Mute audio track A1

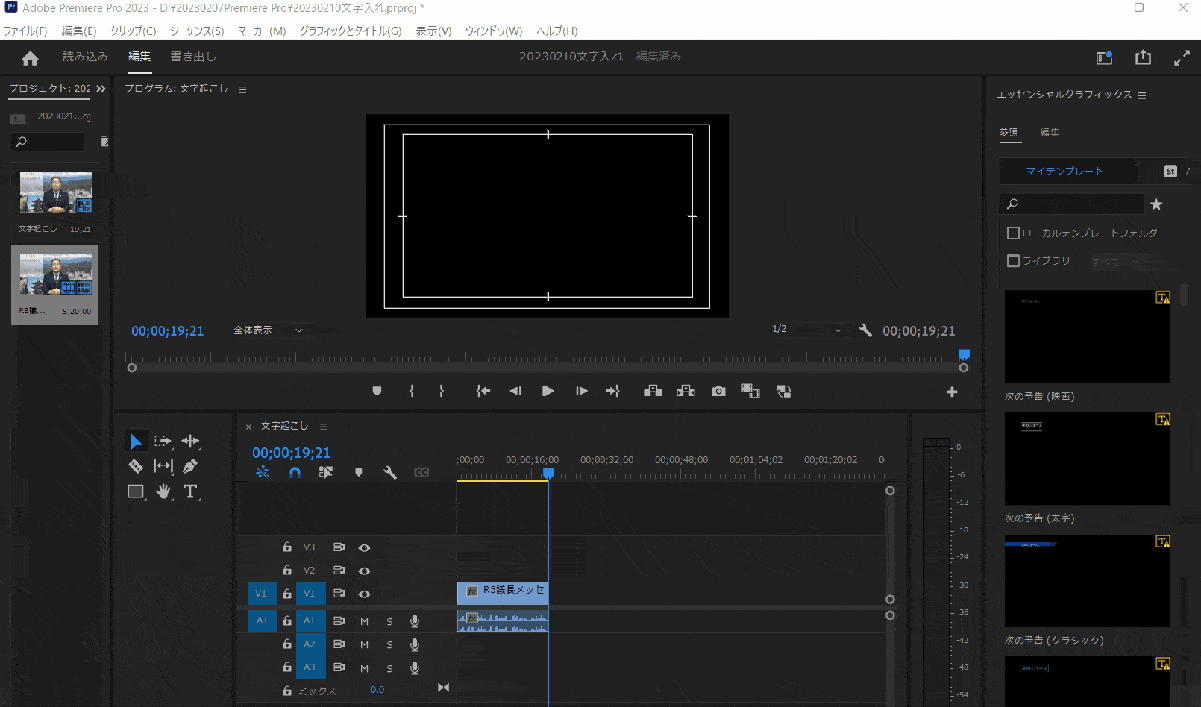[x=365, y=621]
